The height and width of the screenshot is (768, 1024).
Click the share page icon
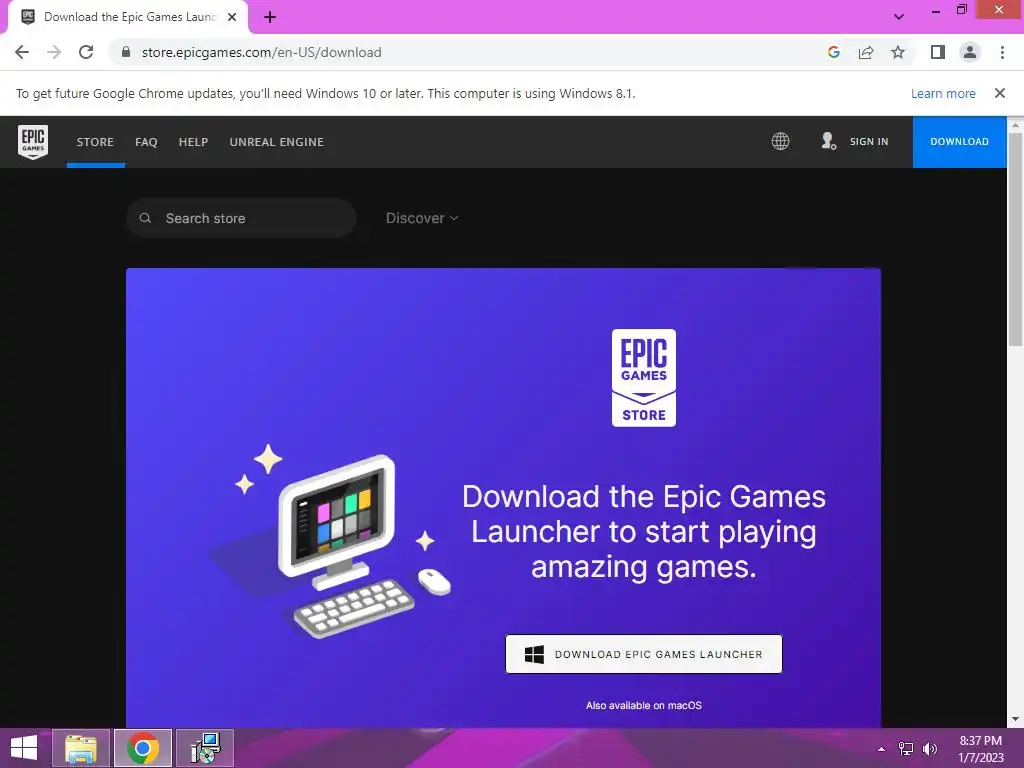point(866,52)
